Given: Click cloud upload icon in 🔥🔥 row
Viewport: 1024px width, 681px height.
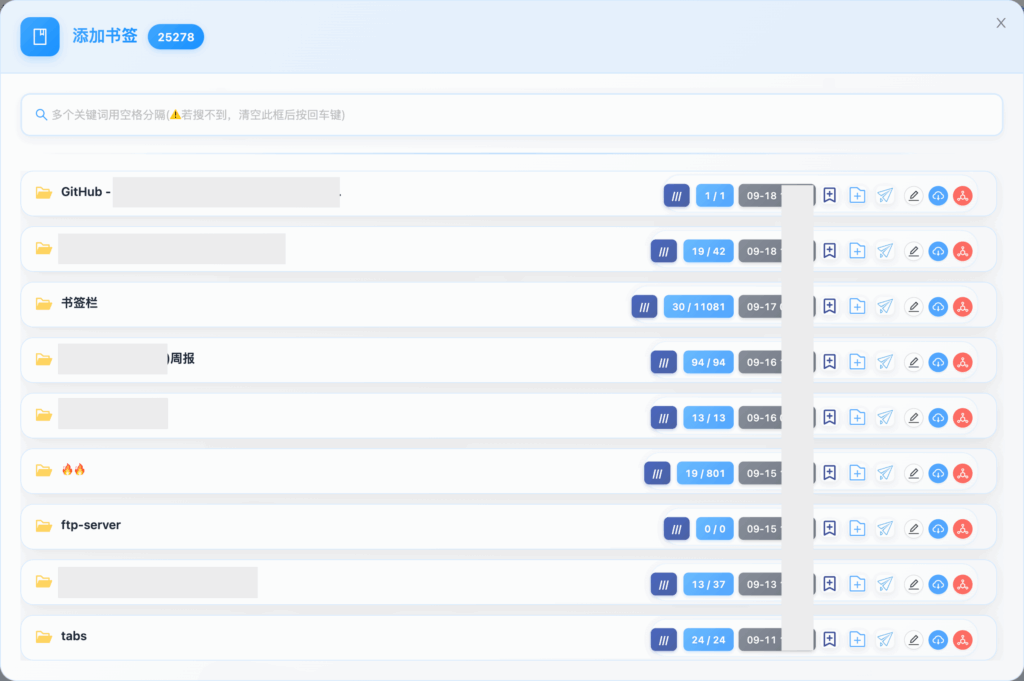Looking at the screenshot, I should click(x=938, y=473).
